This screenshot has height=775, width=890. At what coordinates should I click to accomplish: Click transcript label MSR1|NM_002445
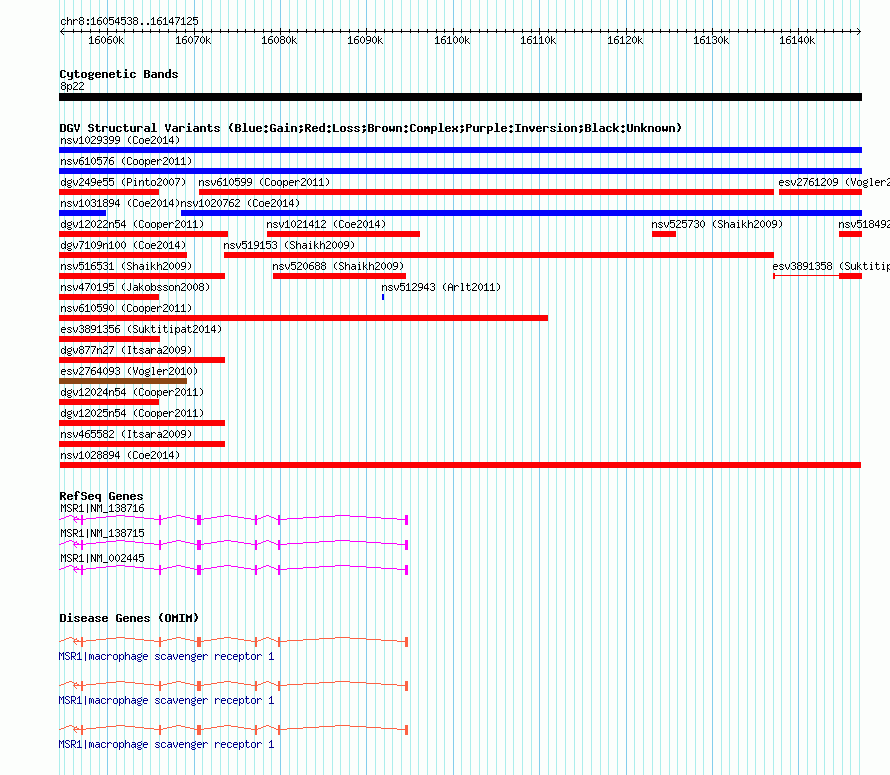[x=102, y=558]
